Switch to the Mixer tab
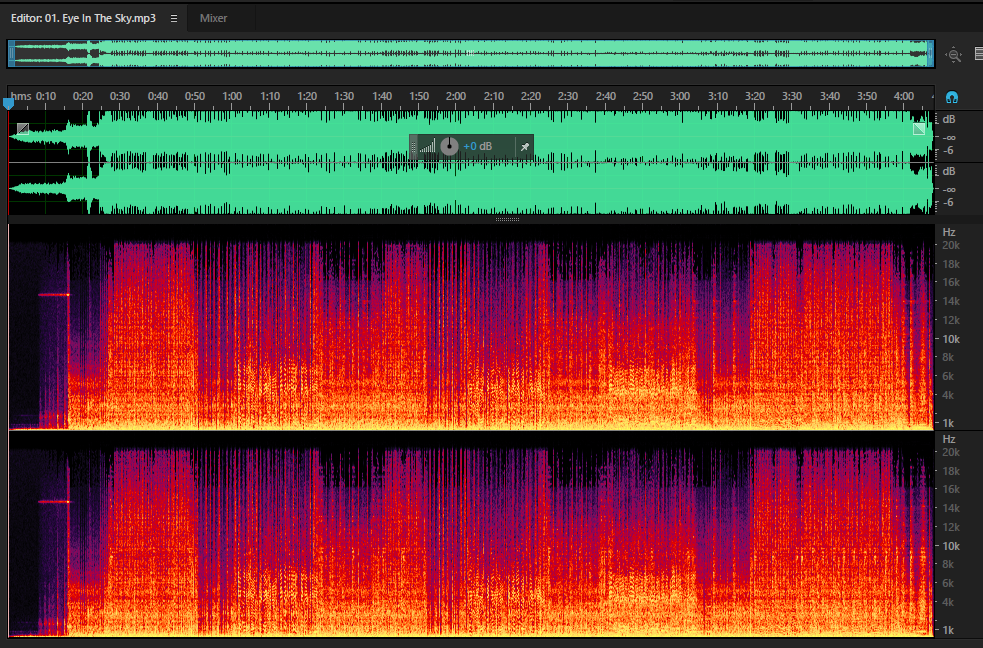Viewport: 983px width, 648px height. [x=213, y=18]
